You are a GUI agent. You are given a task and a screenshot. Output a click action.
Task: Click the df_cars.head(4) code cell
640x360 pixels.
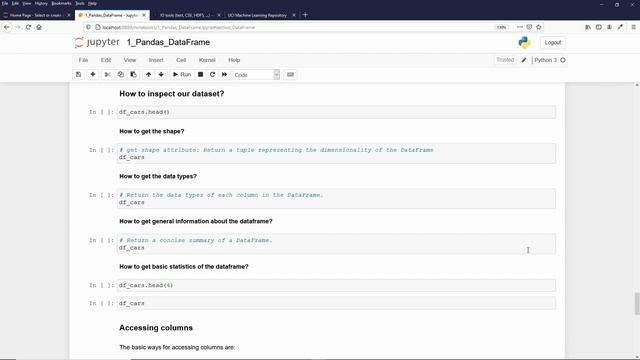[x=336, y=285]
